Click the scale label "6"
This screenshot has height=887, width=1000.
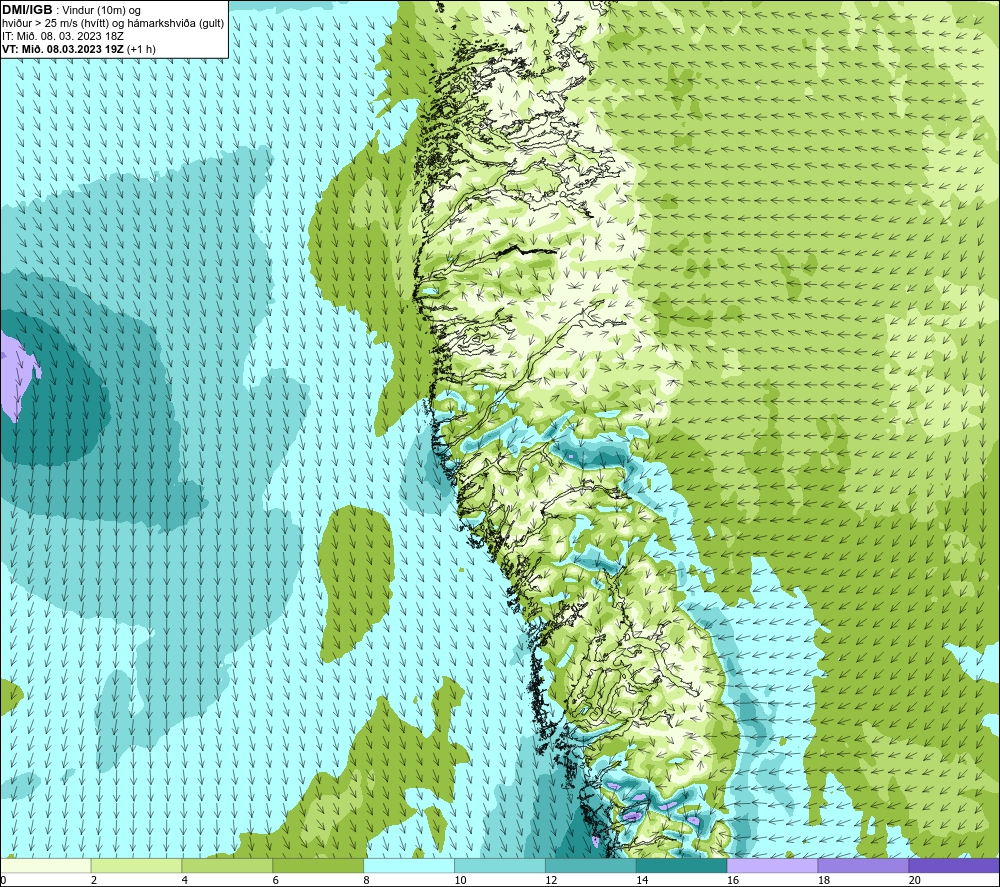coord(276,880)
